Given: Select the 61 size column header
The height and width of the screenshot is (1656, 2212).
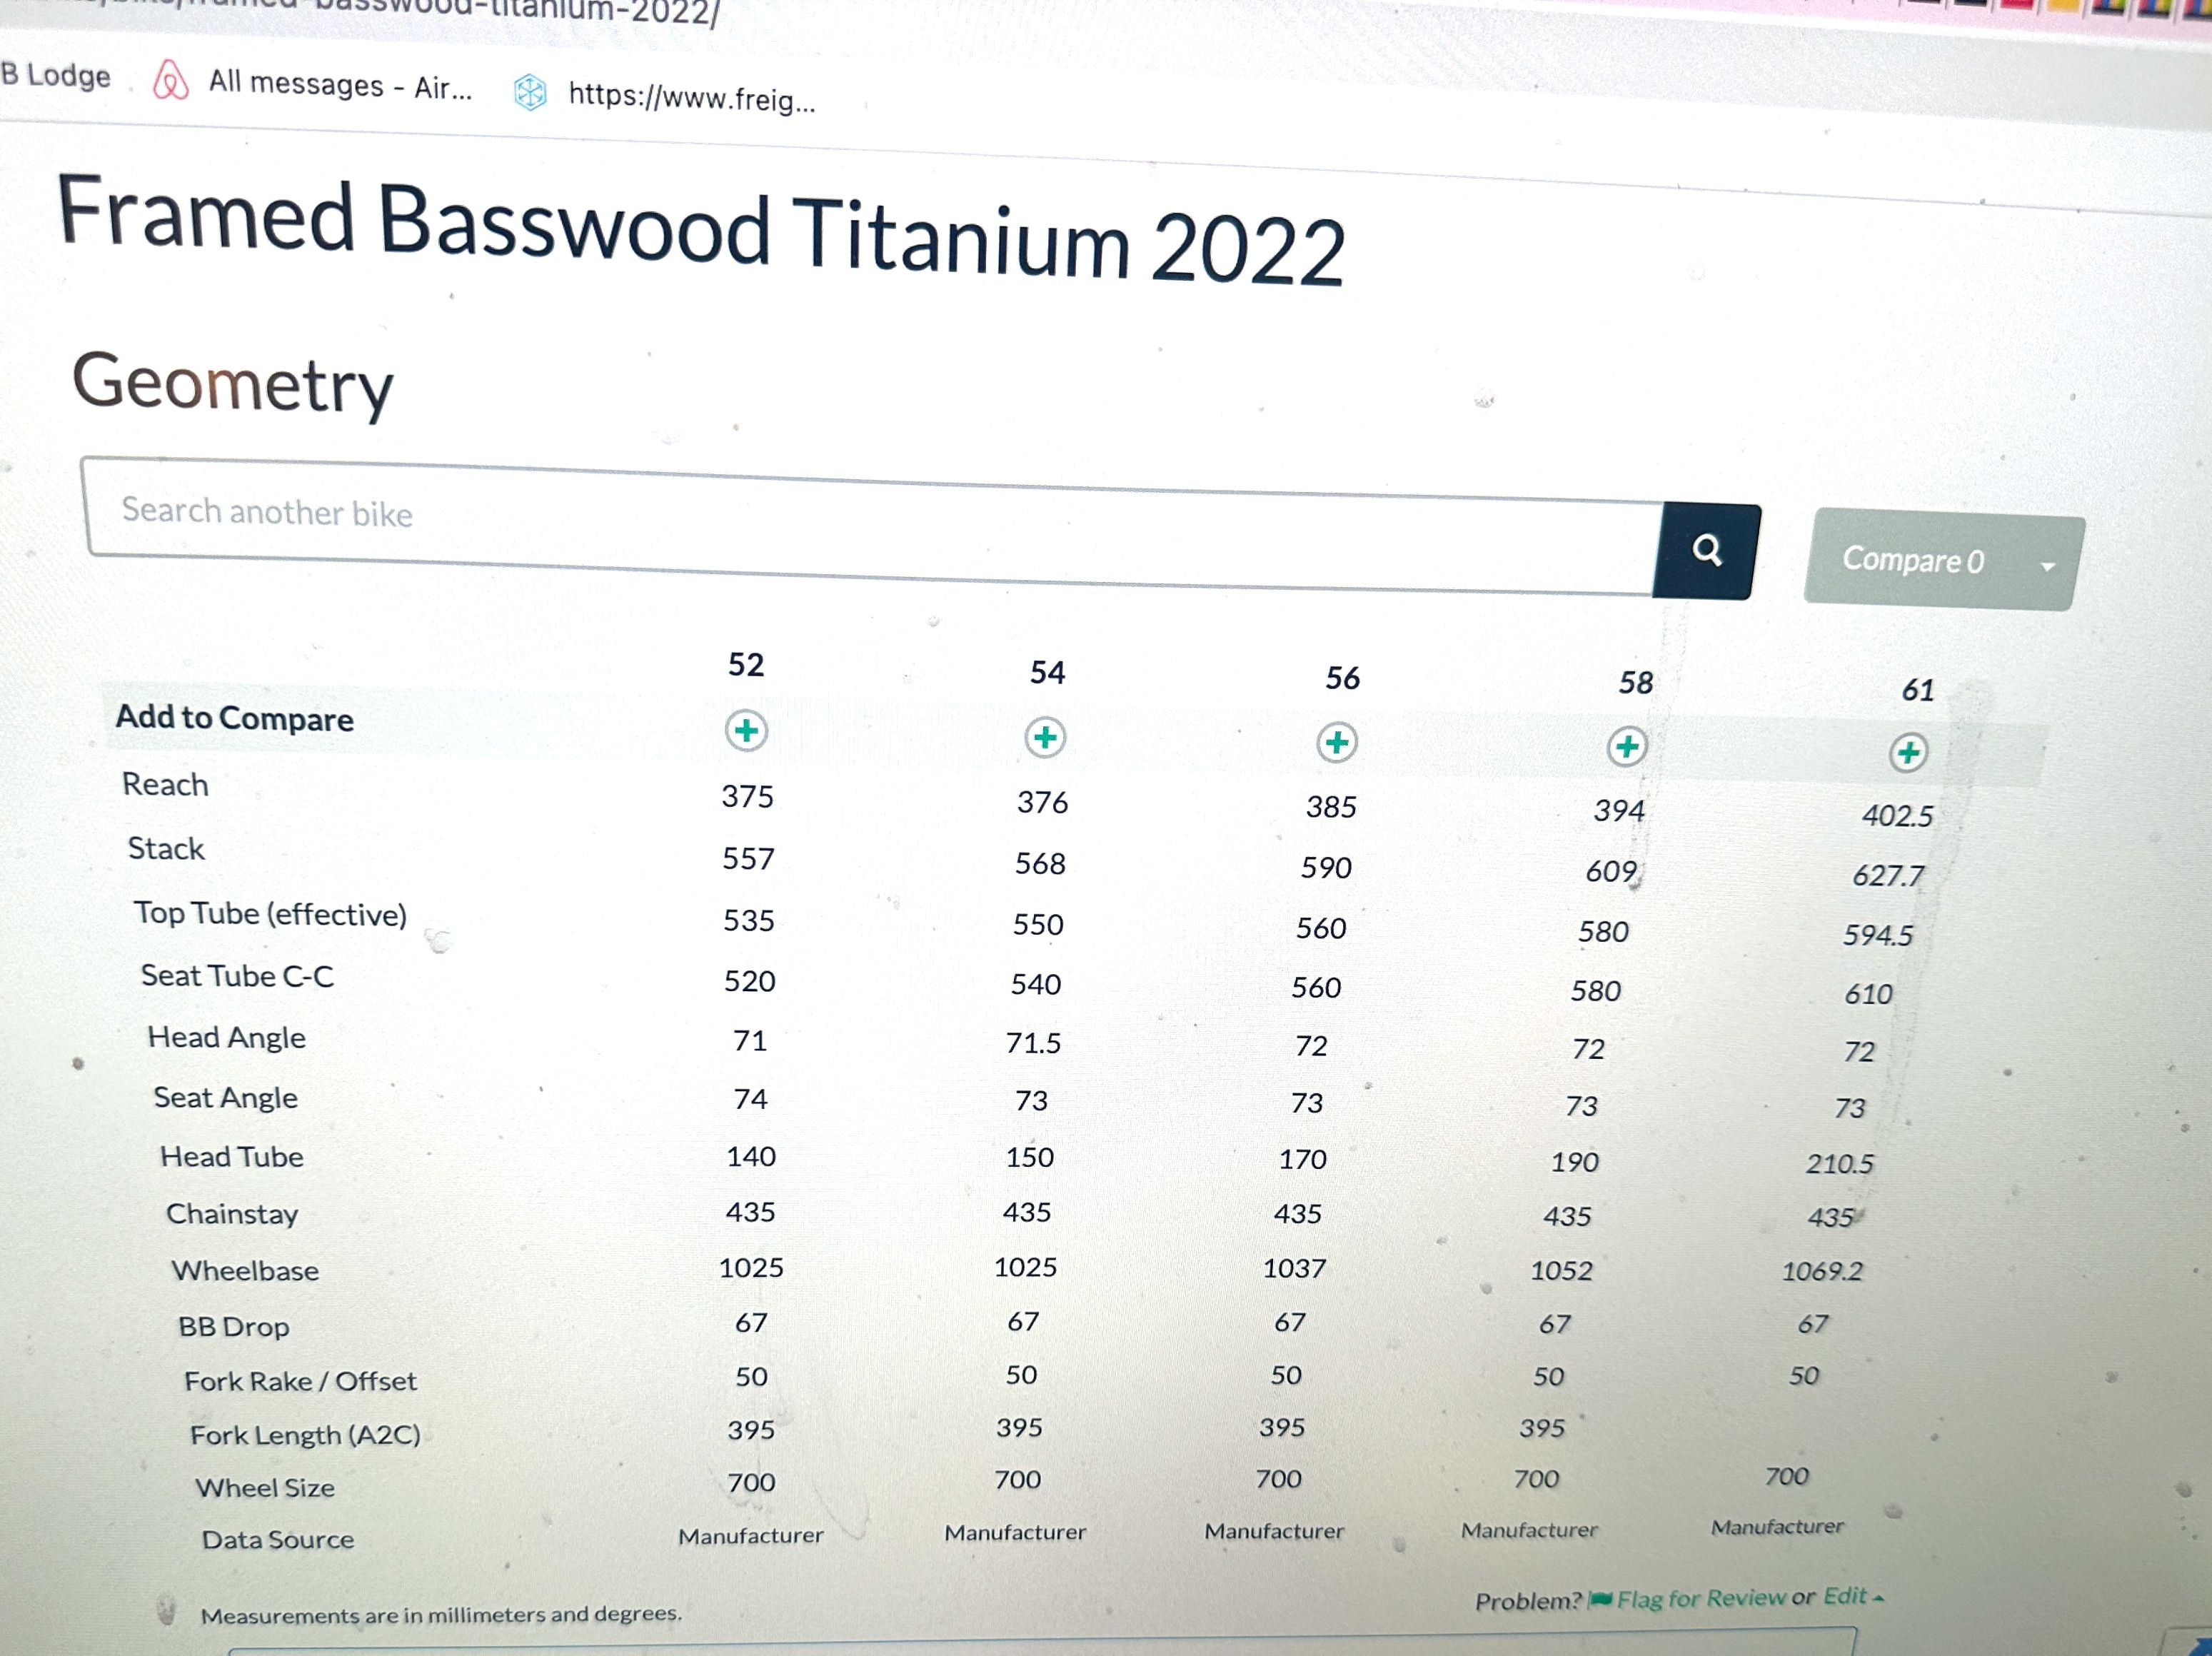Looking at the screenshot, I should [x=1917, y=690].
